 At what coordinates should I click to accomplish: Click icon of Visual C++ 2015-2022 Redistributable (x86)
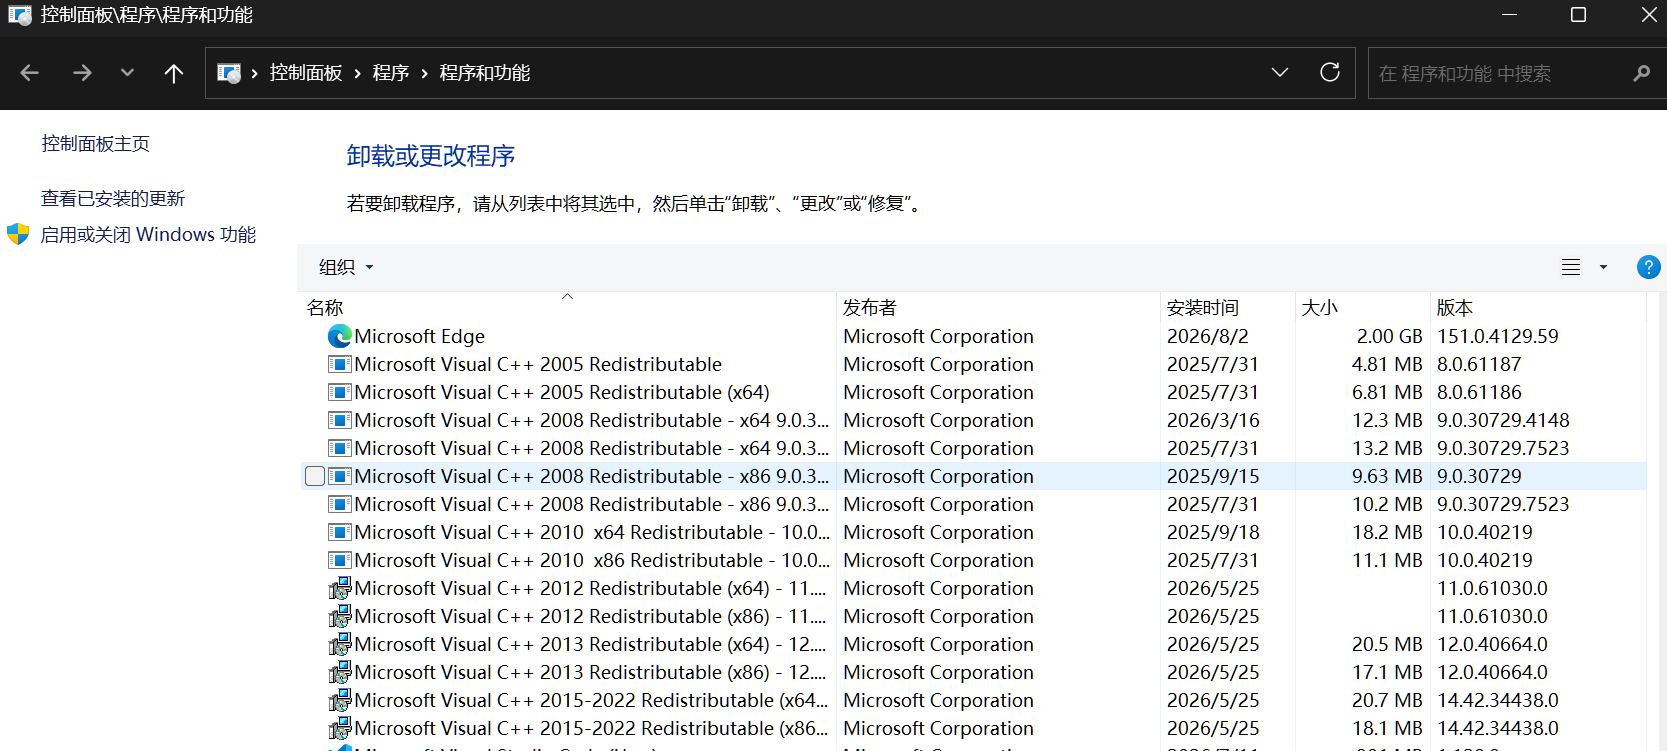pos(340,728)
